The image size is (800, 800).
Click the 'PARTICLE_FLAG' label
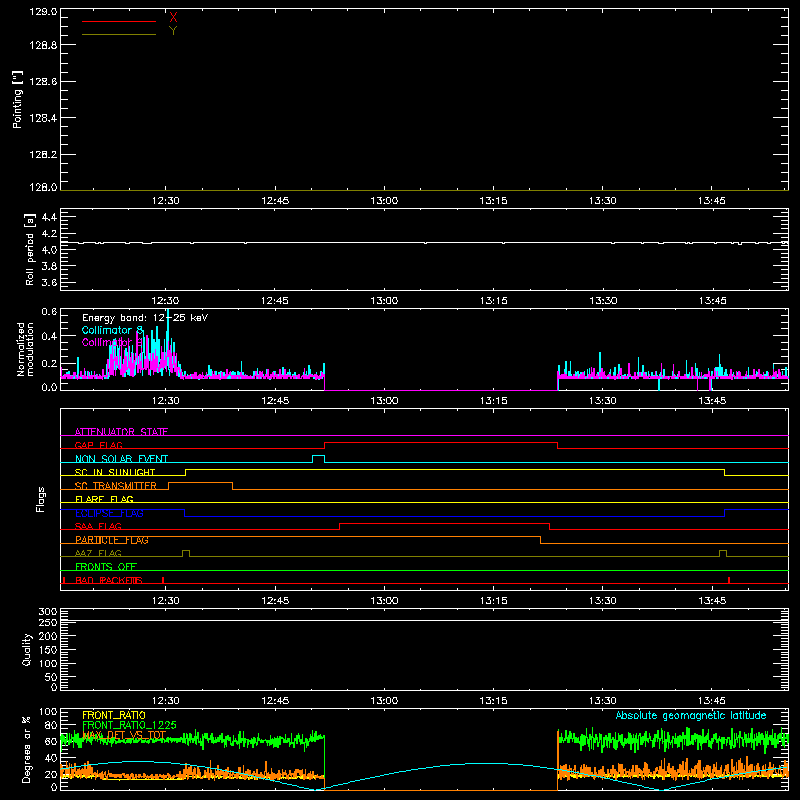(112, 540)
